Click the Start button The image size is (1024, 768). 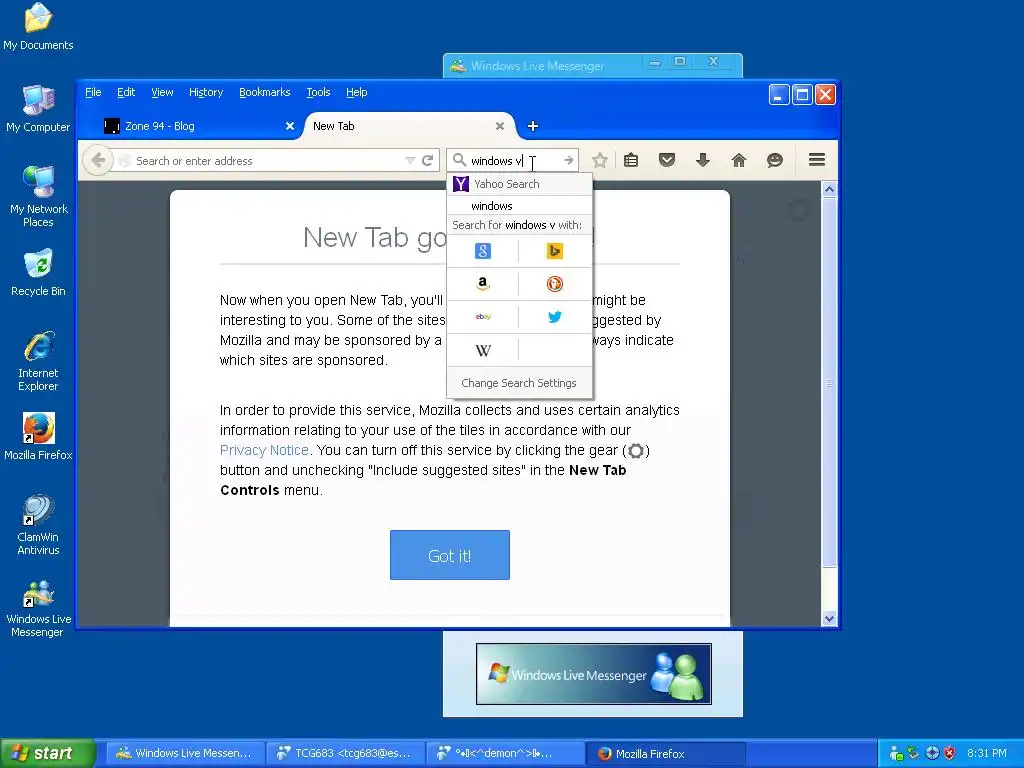click(47, 753)
